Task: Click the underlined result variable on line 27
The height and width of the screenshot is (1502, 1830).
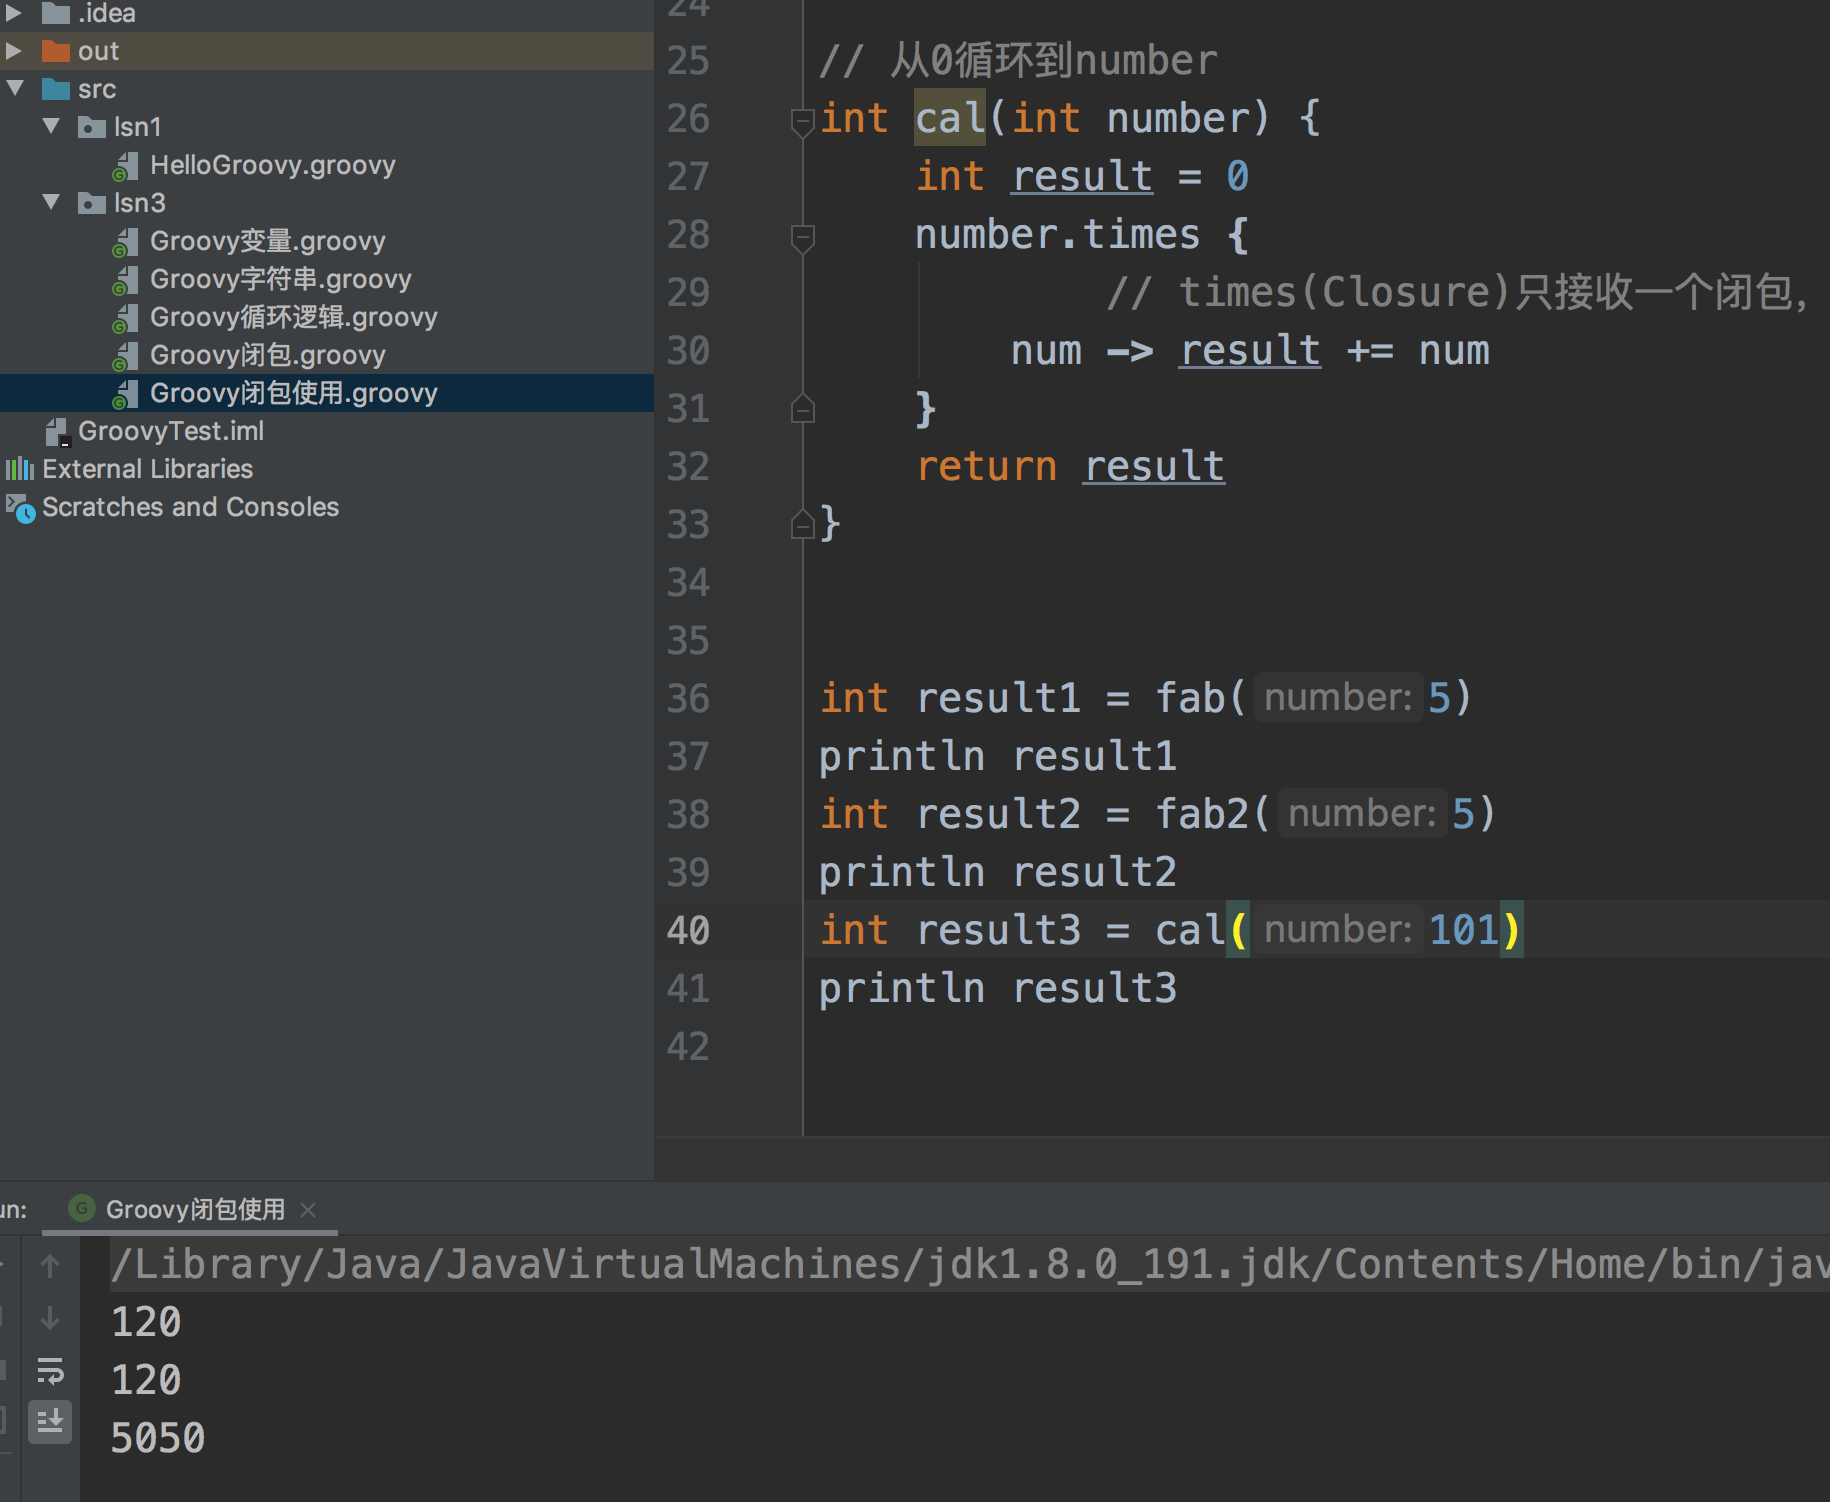Action: [1082, 176]
